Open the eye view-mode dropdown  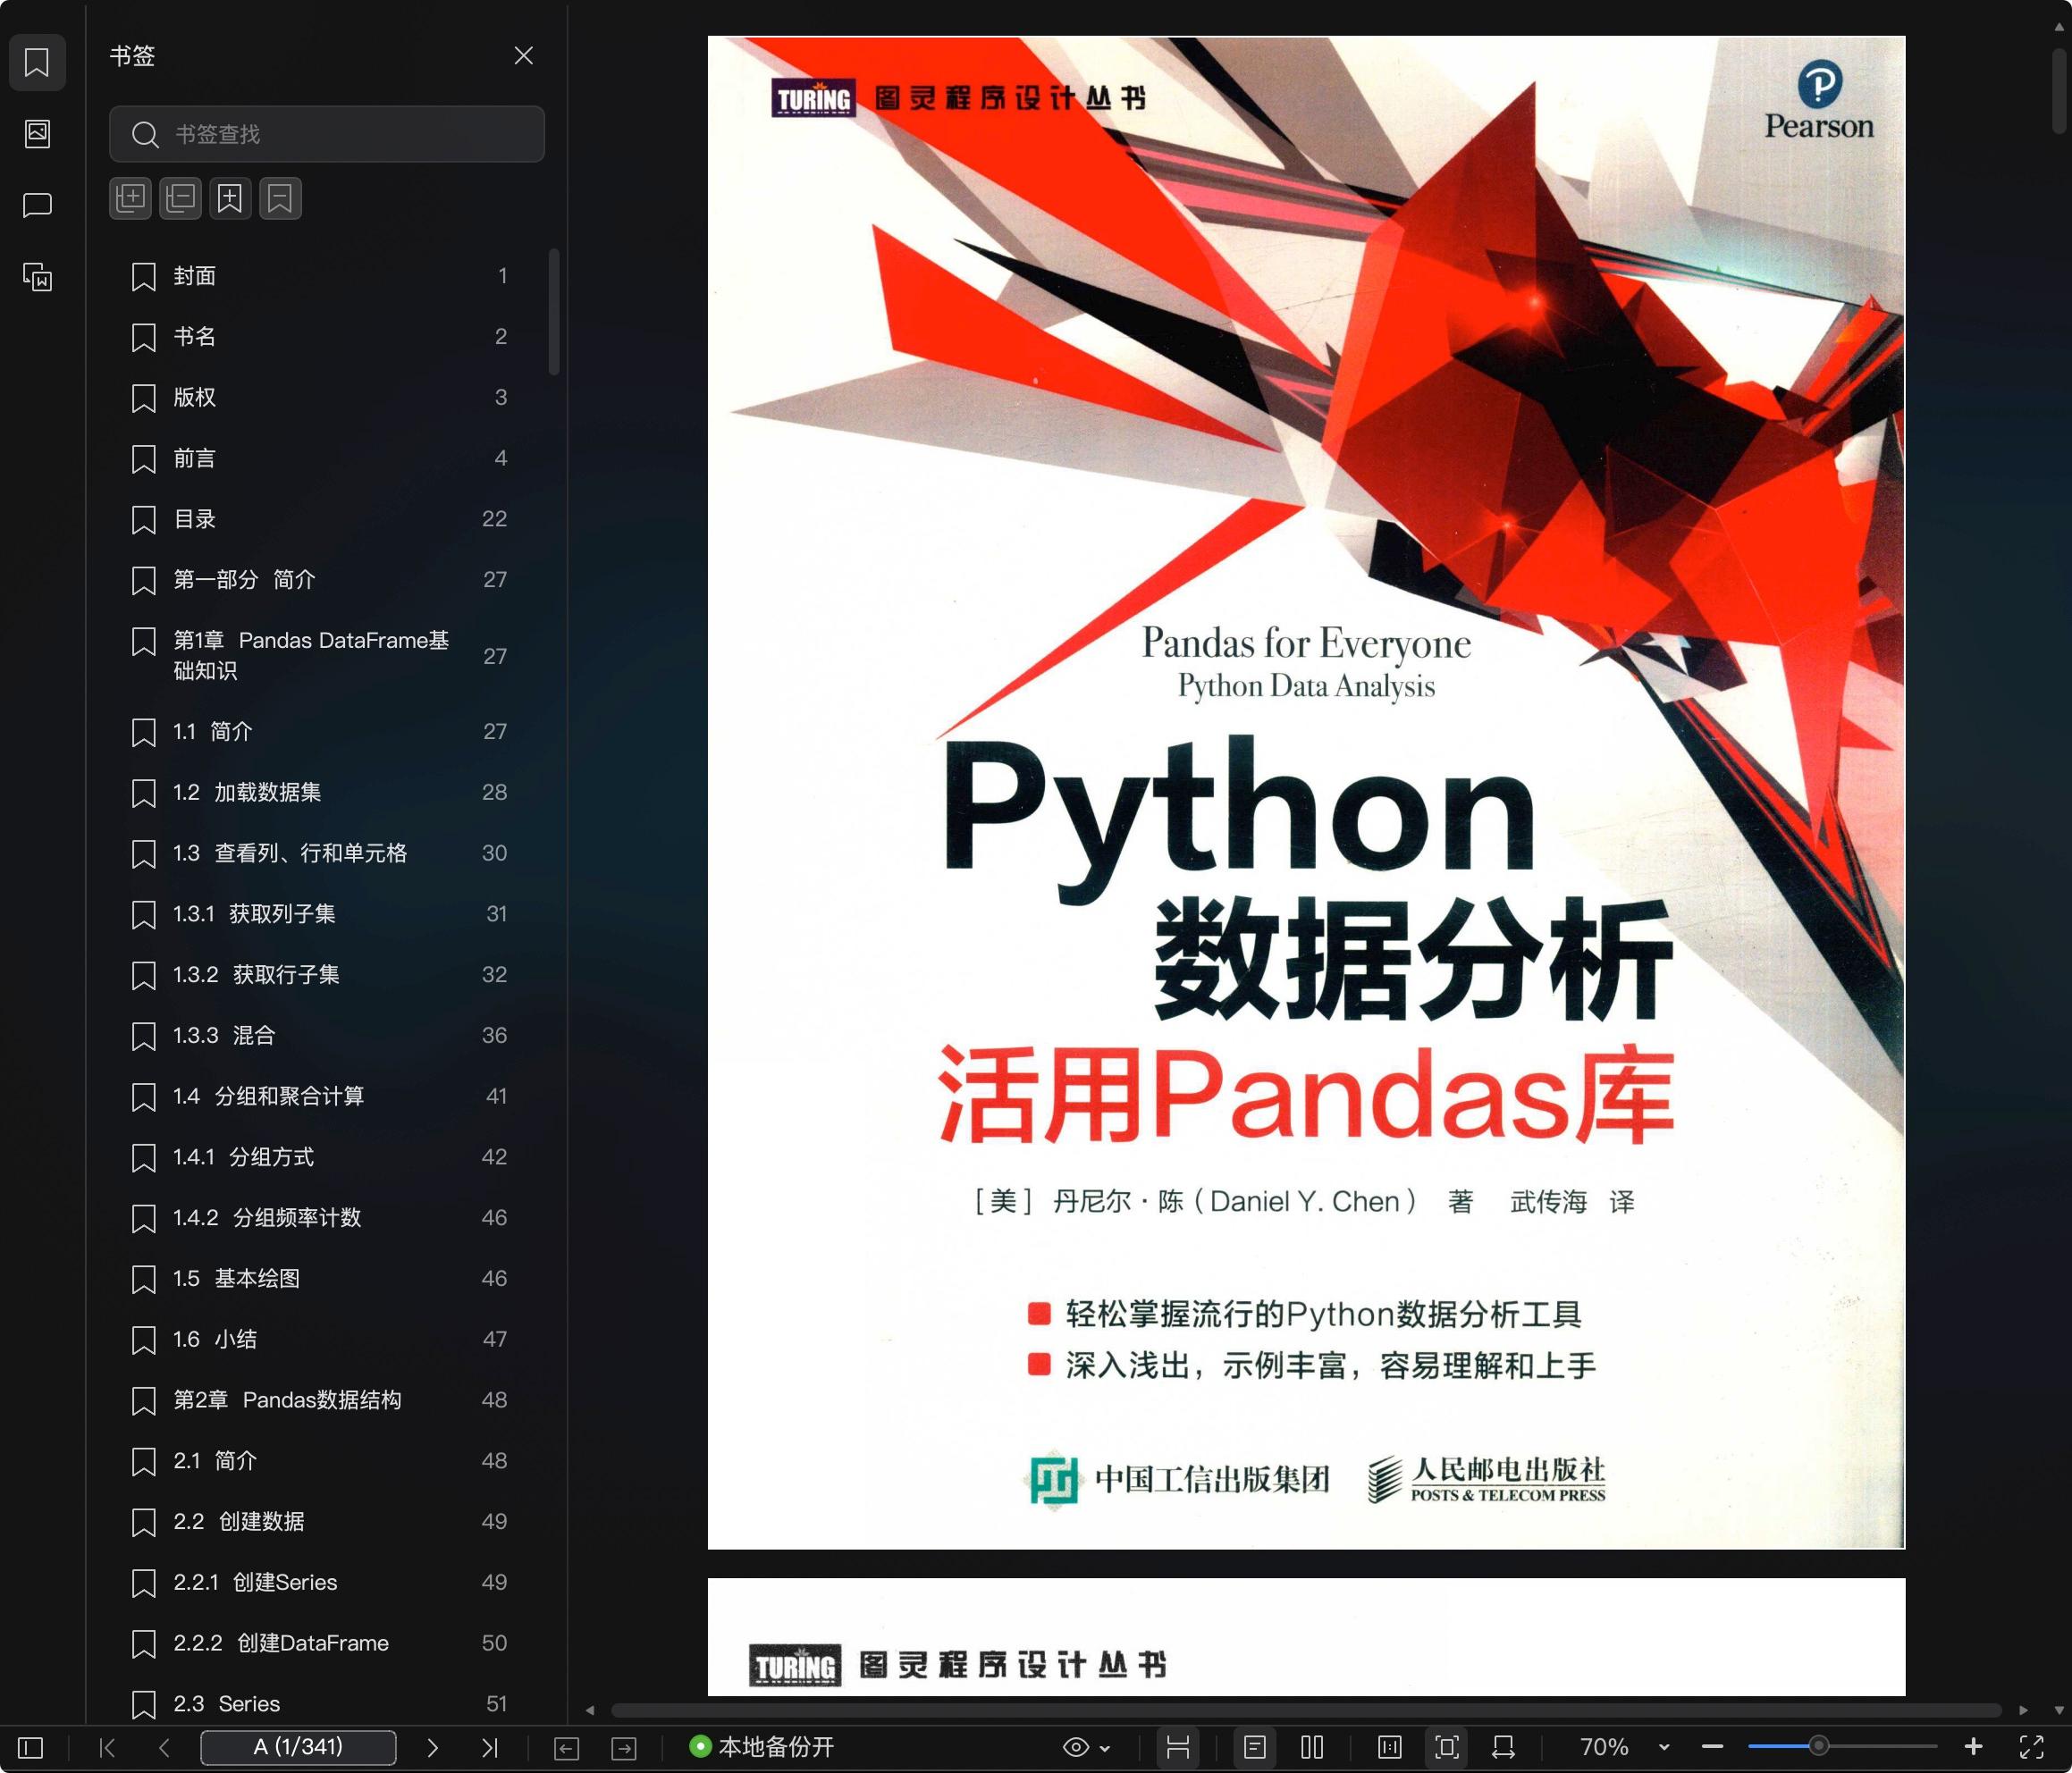click(1086, 1747)
